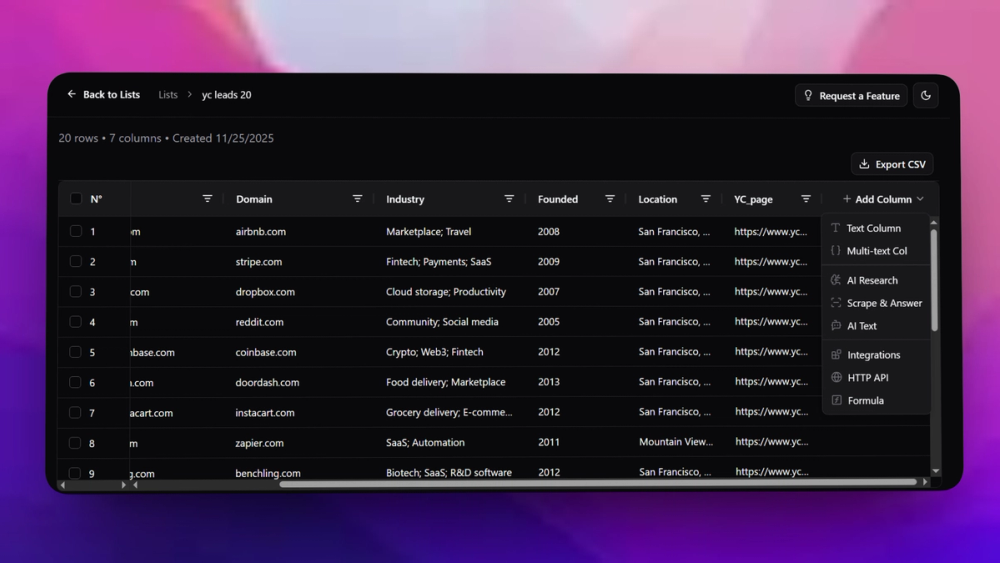Choose Text Column from dropdown
Screen dimensions: 1000x563
873,228
